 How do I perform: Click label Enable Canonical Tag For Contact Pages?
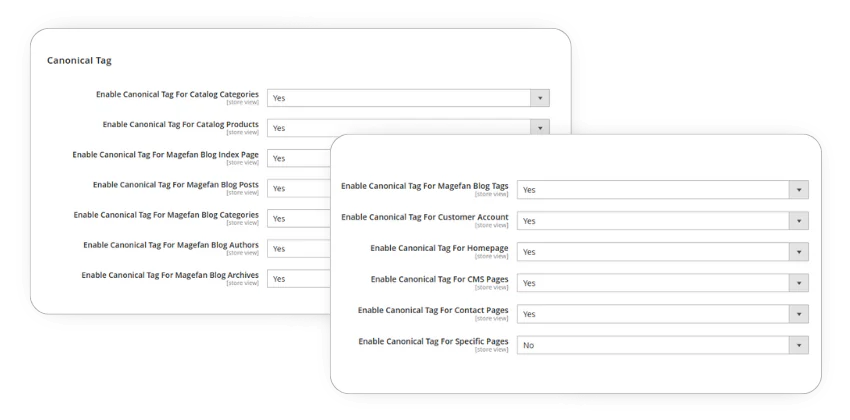[x=433, y=310]
